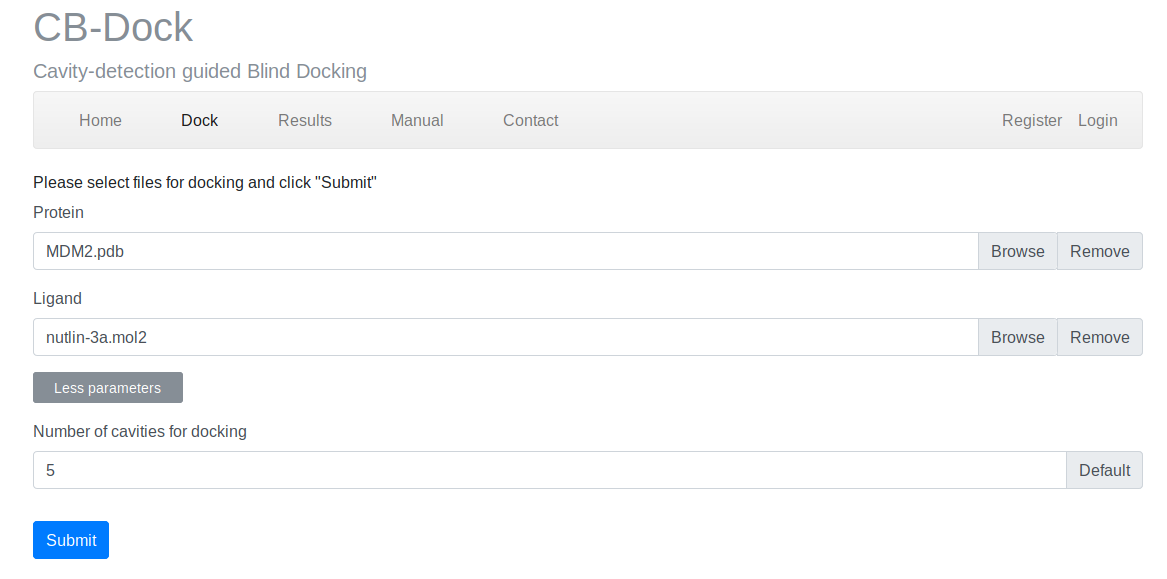Collapse extra options with Less parameters
Viewport: 1167px width, 579px height.
107,387
